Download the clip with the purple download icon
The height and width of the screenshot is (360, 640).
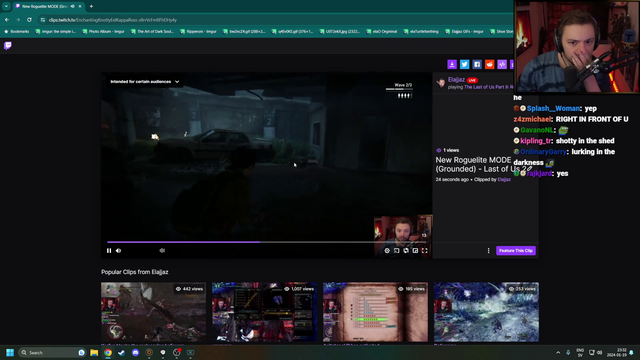click(452, 64)
